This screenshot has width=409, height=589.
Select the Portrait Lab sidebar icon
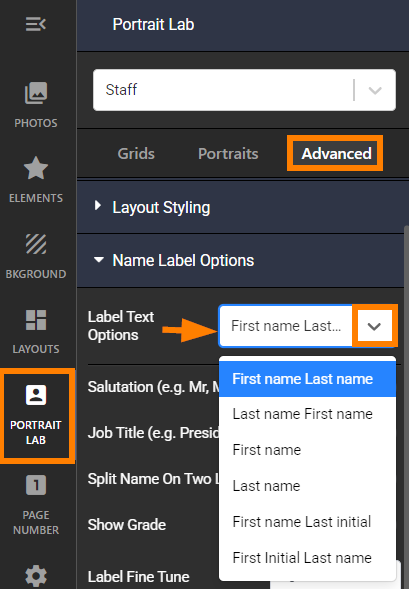(36, 415)
